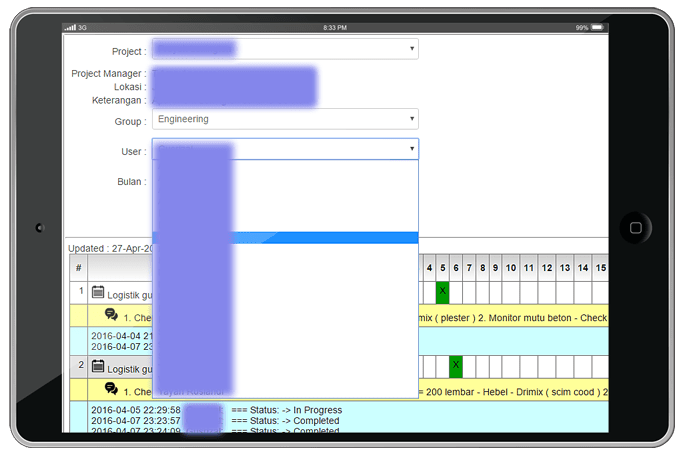Tap the 8:33 PM clock in status bar
This screenshot has width=691, height=460.
[336, 27]
